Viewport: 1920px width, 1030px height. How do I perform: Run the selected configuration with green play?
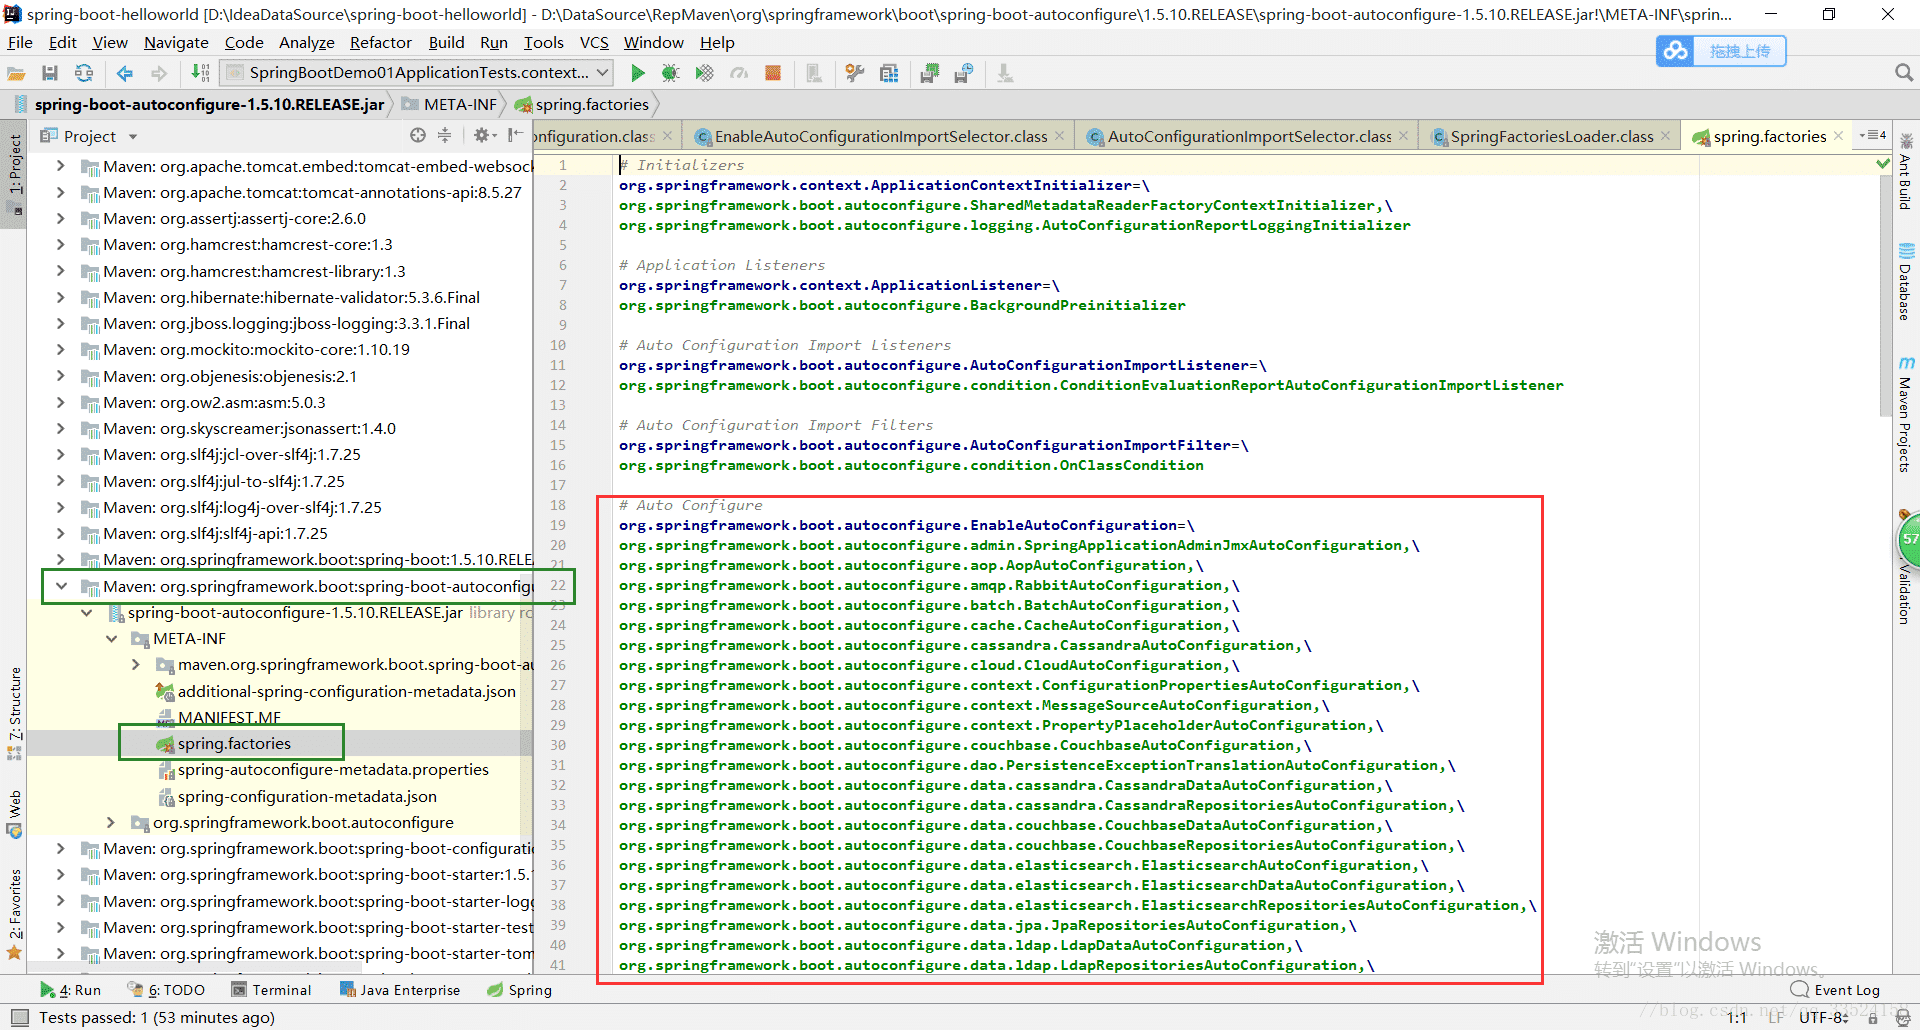pos(637,73)
